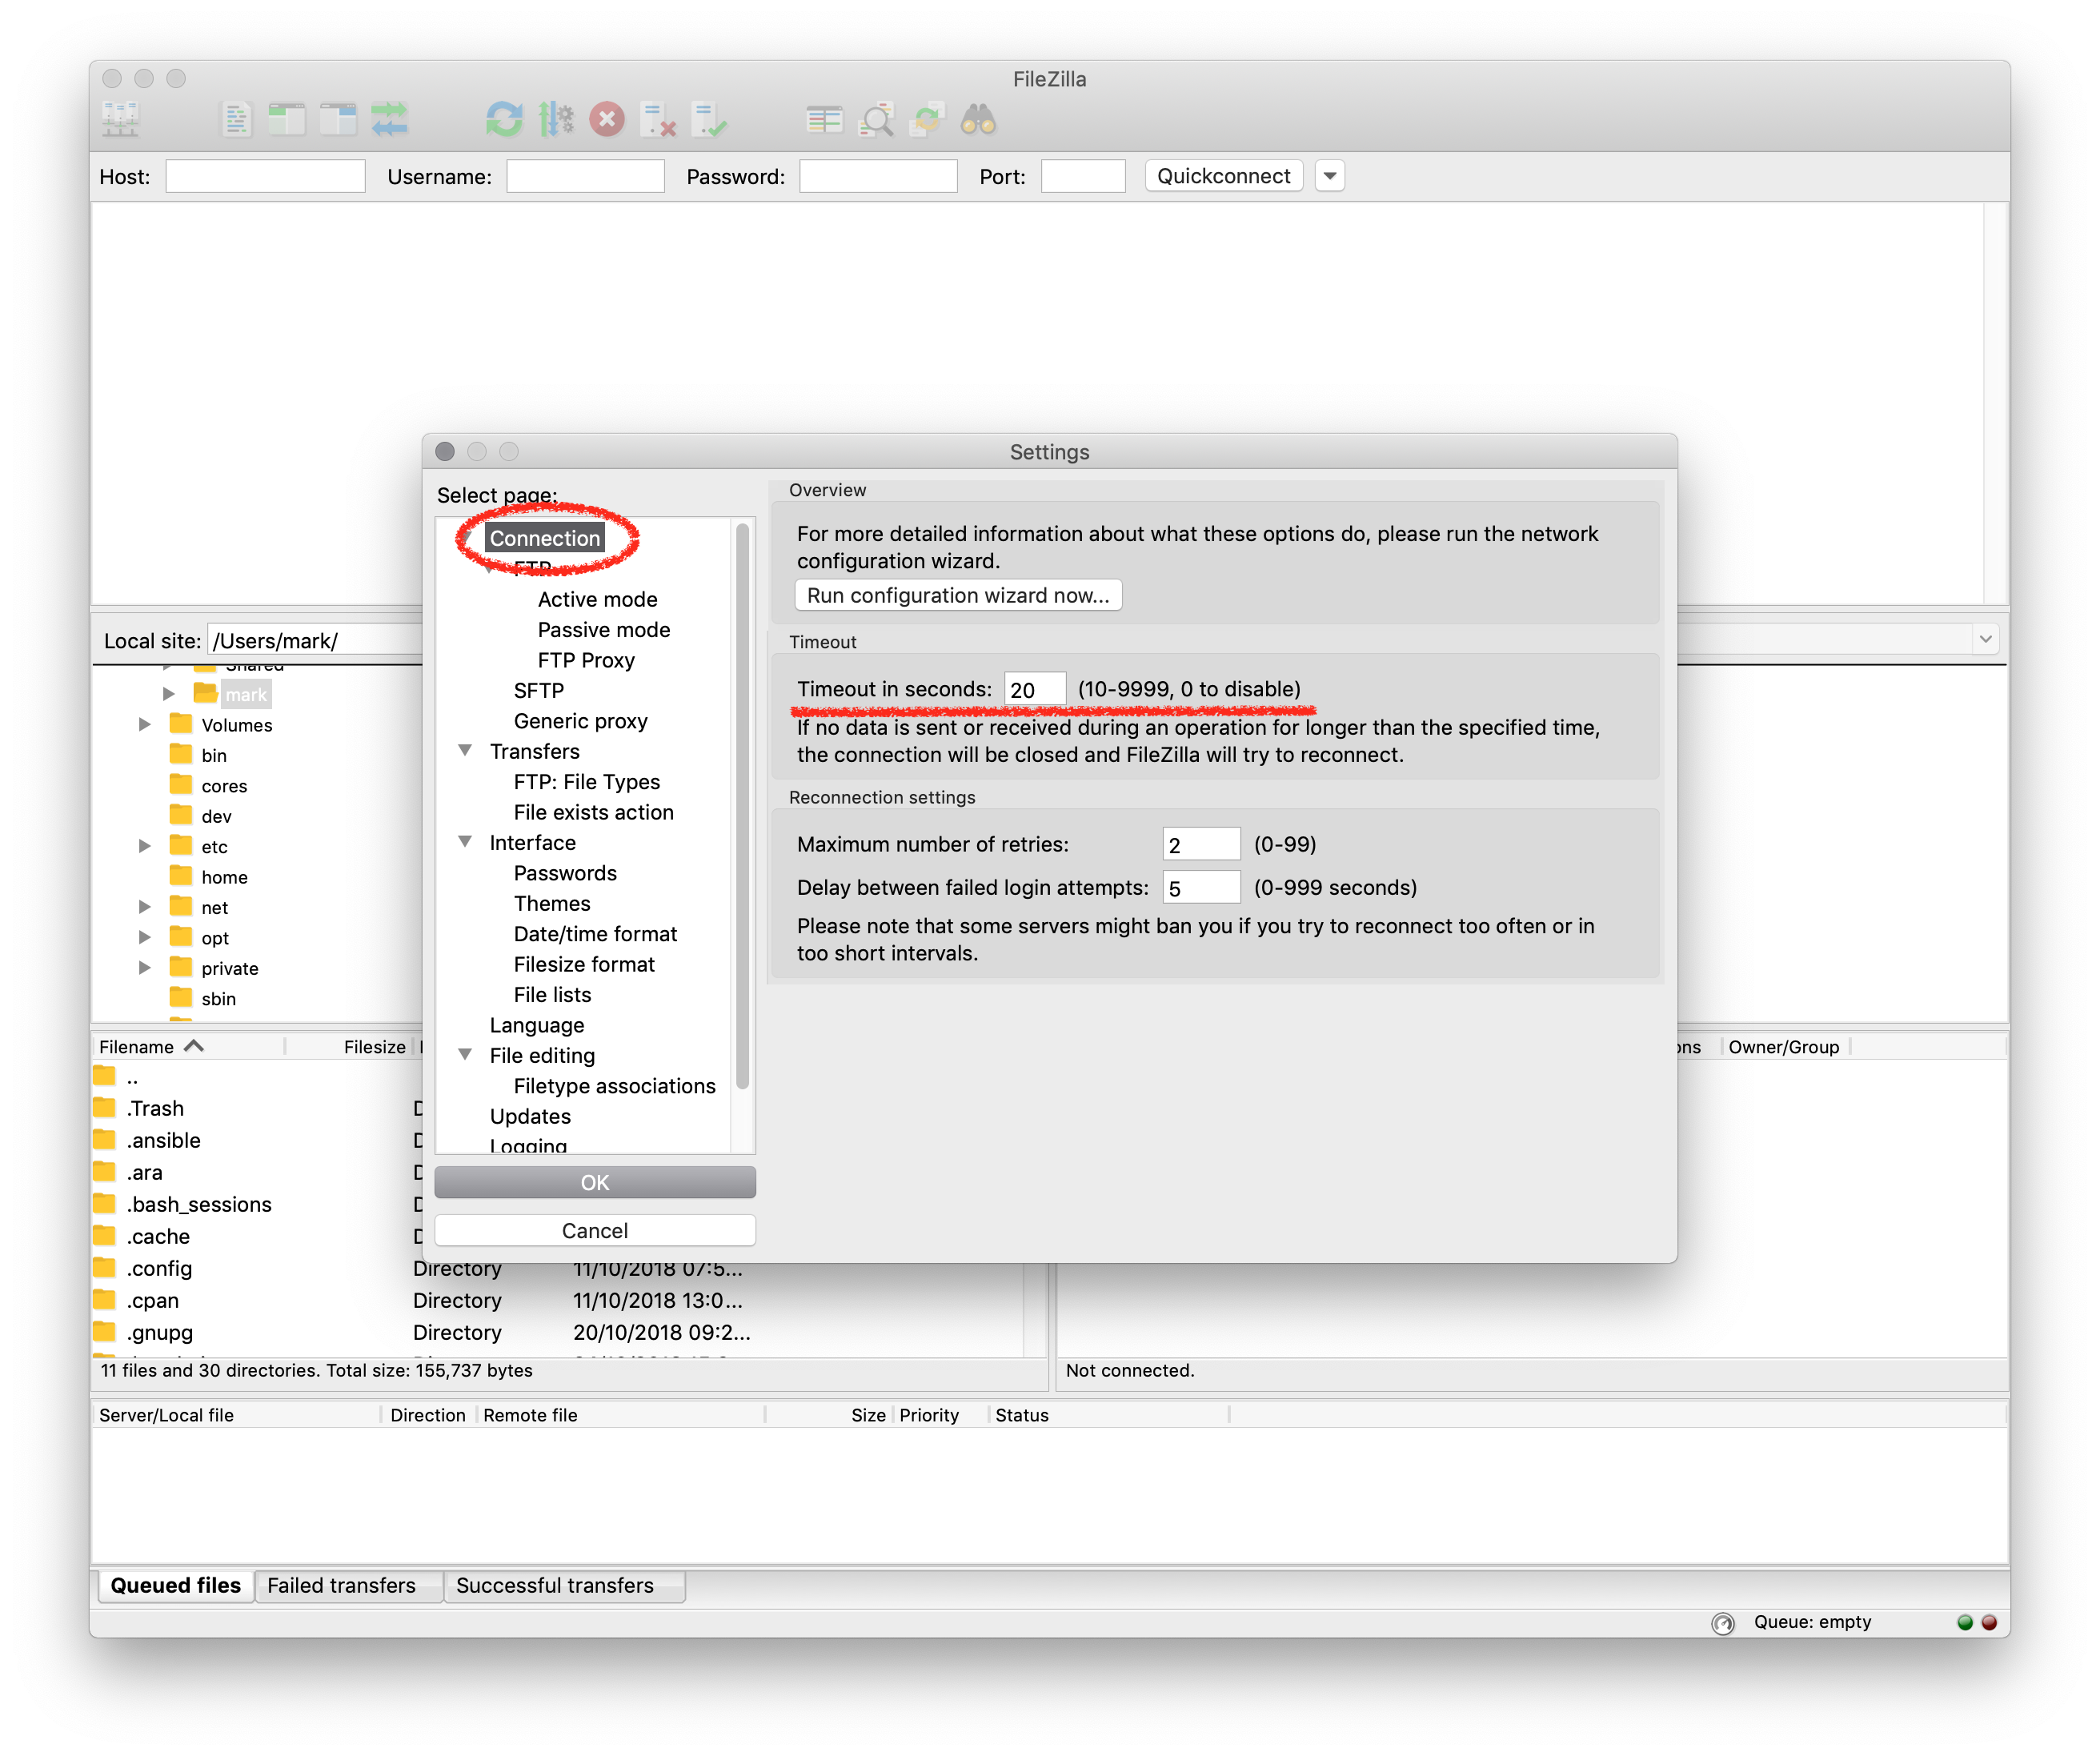This screenshot has height=1756, width=2100.
Task: Click the red cancel operation icon
Action: [607, 120]
